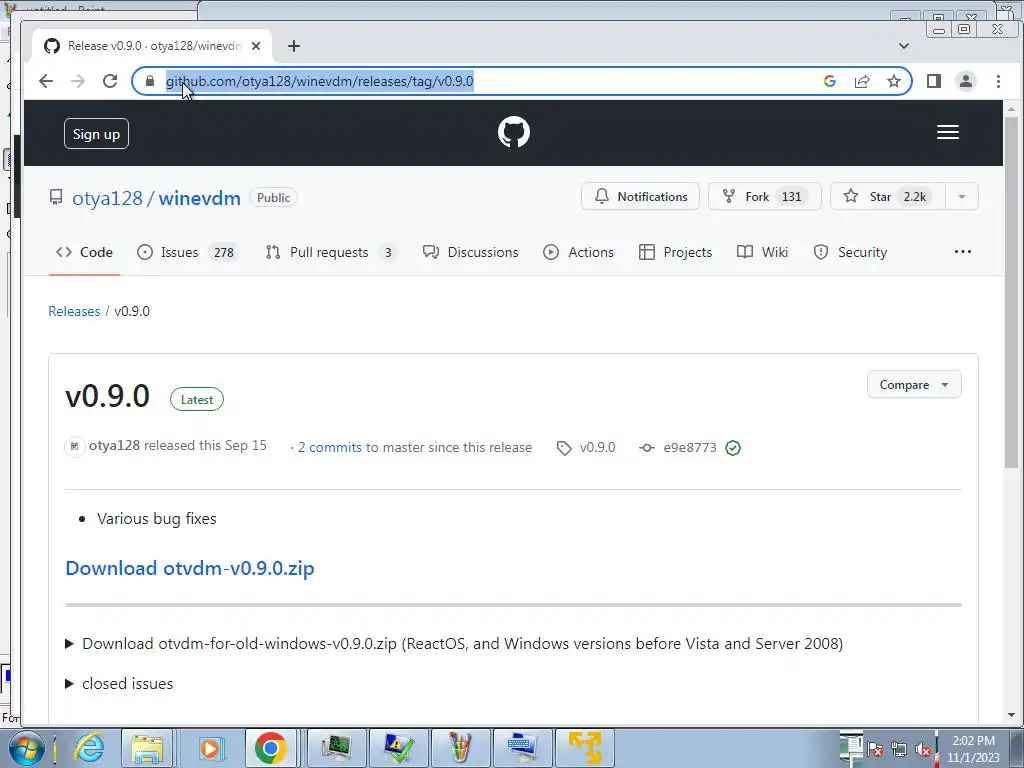Switch to the Pull requests tab
The image size is (1024, 768).
pyautogui.click(x=331, y=252)
